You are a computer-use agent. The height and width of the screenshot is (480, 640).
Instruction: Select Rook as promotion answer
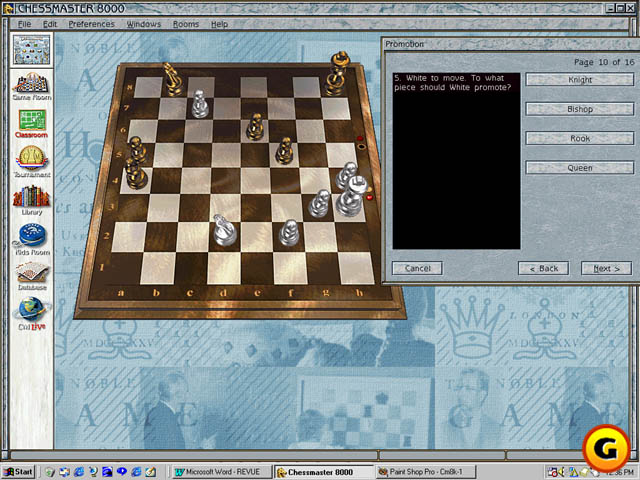click(580, 138)
